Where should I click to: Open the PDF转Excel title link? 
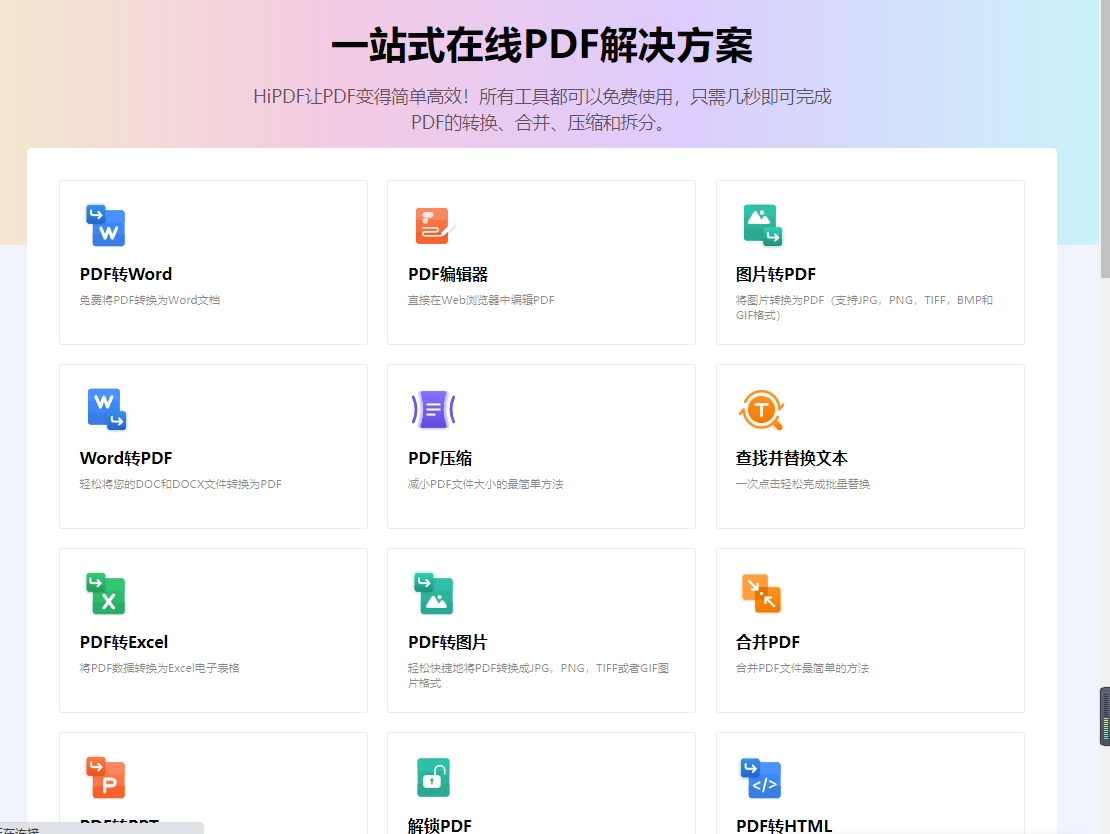coord(124,642)
